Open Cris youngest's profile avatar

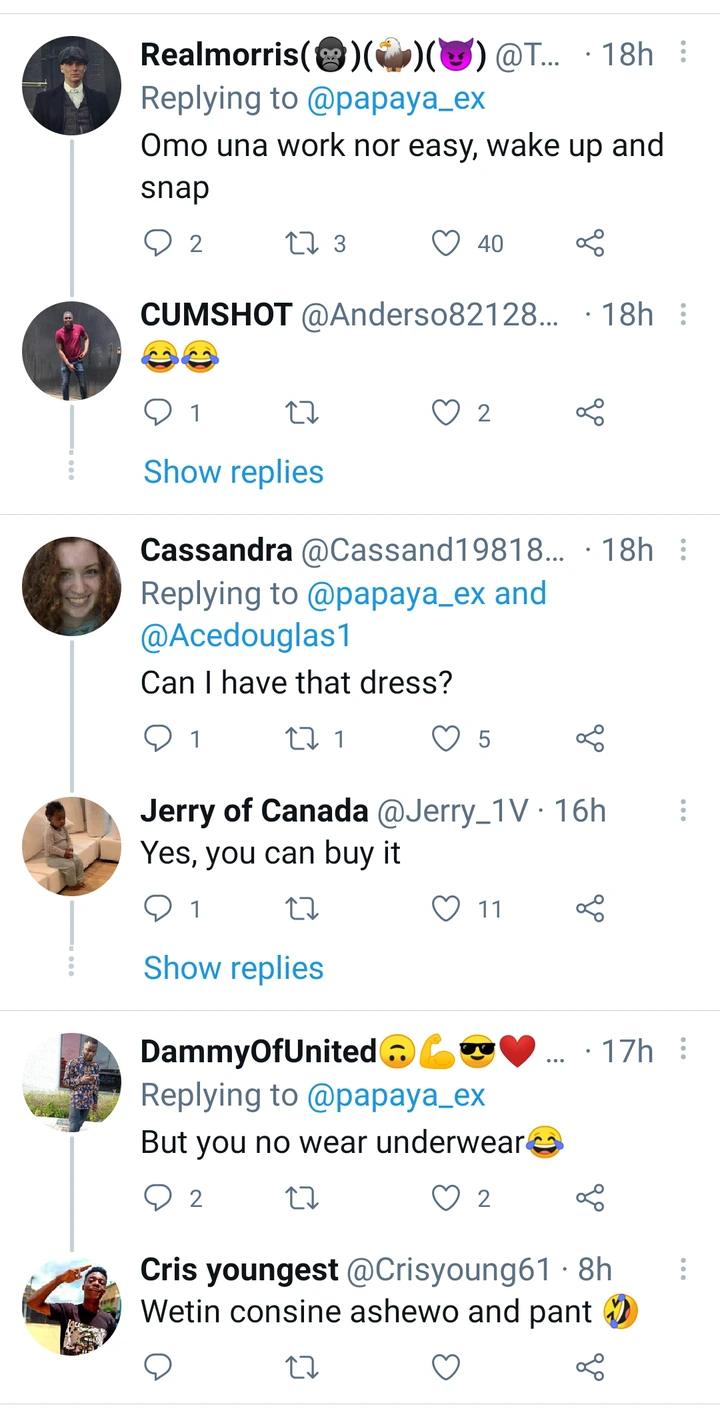(71, 1306)
